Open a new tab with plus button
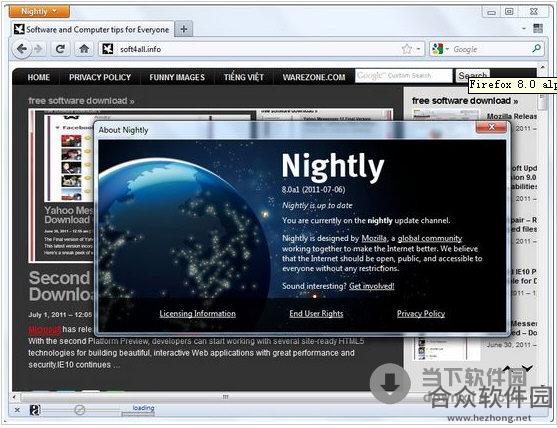The width and height of the screenshot is (557, 428). click(x=184, y=29)
